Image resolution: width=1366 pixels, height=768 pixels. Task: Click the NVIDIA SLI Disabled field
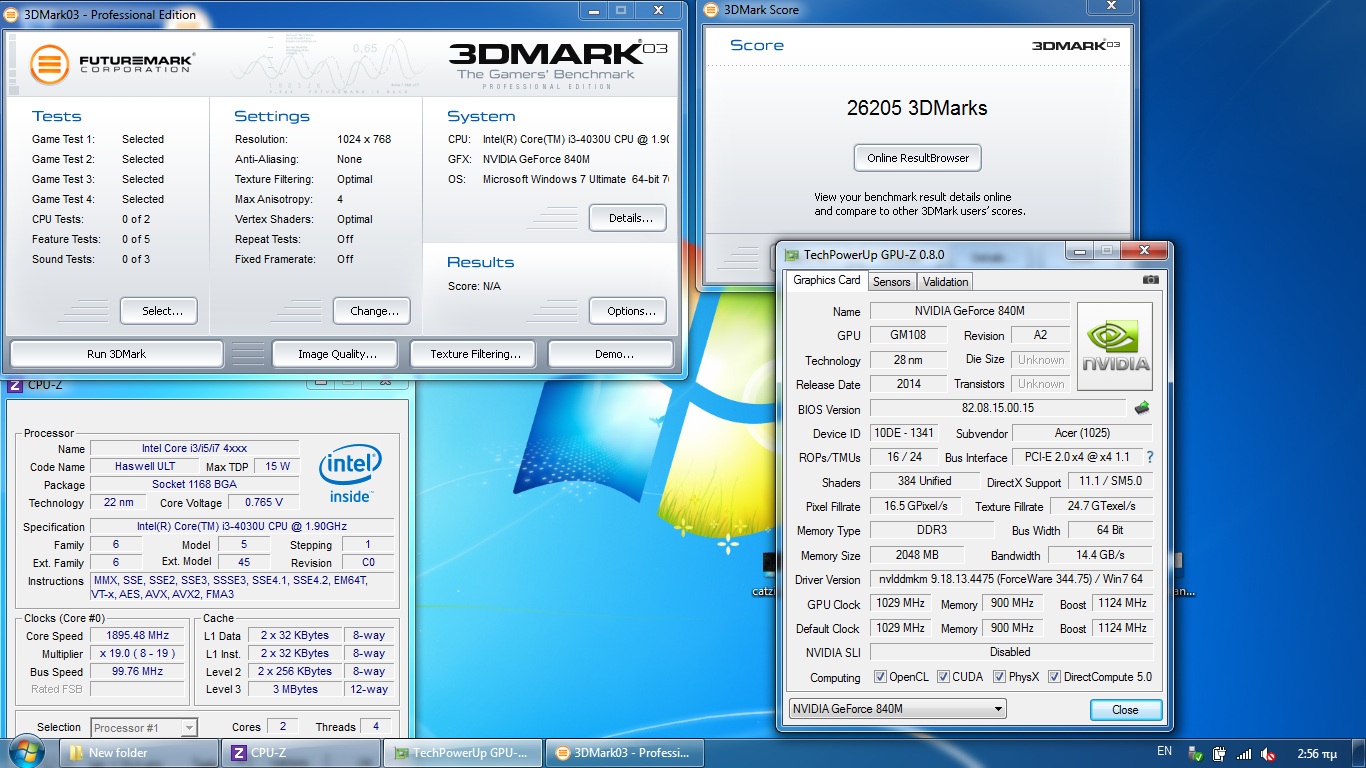click(1011, 652)
